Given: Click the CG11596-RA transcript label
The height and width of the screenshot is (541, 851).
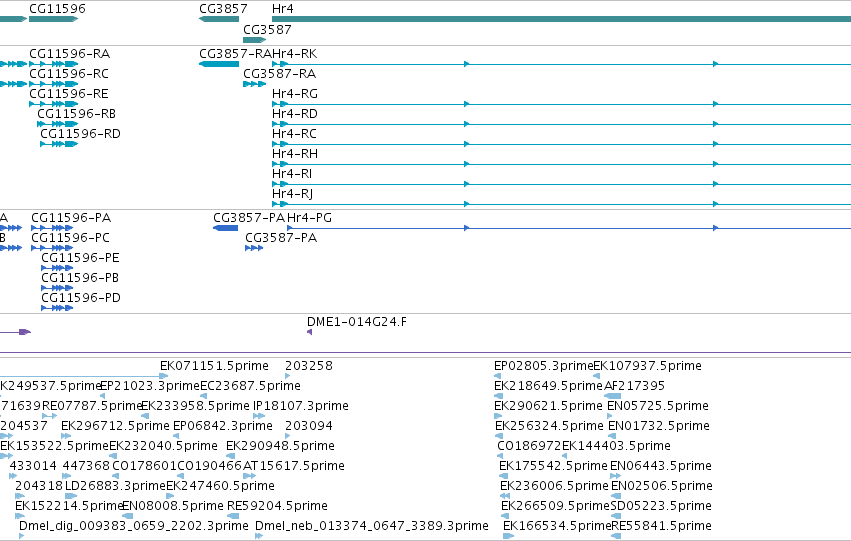Looking at the screenshot, I should pos(69,54).
